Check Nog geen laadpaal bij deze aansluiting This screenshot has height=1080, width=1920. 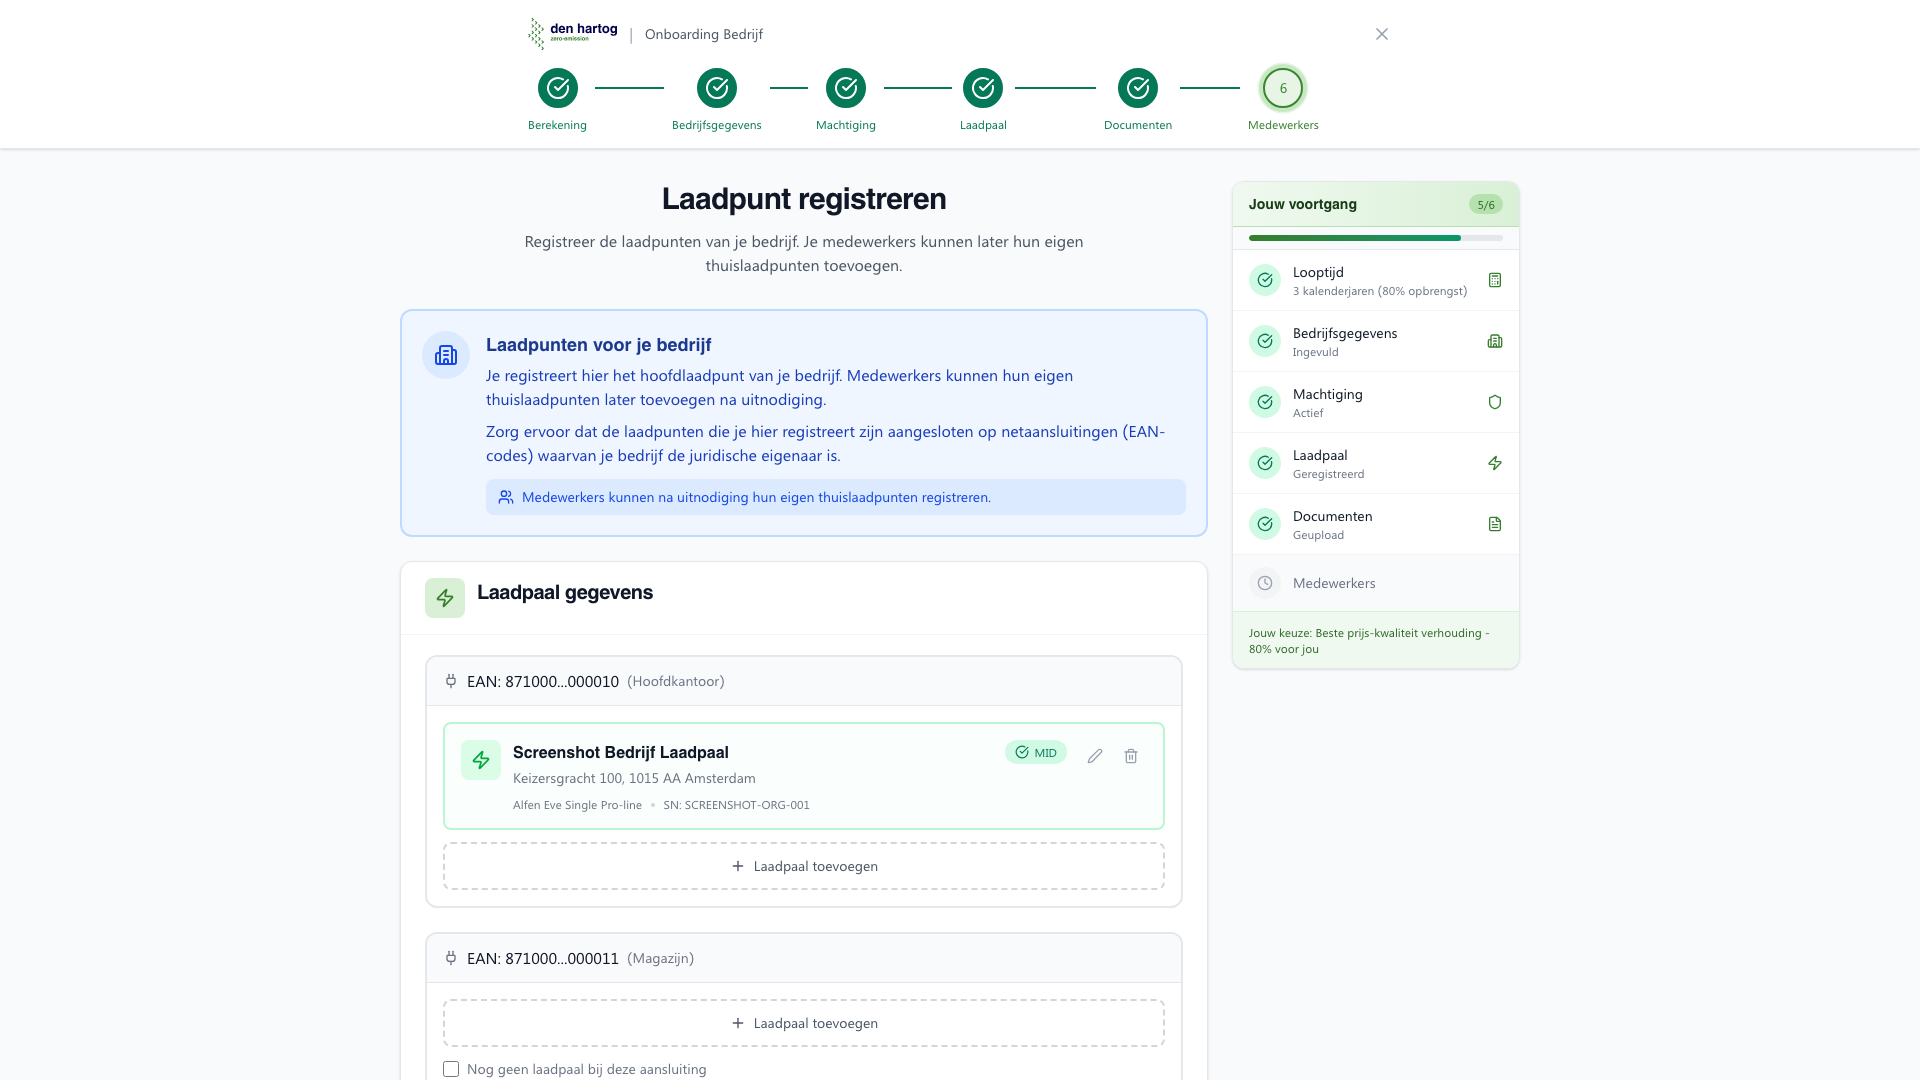pos(451,1068)
